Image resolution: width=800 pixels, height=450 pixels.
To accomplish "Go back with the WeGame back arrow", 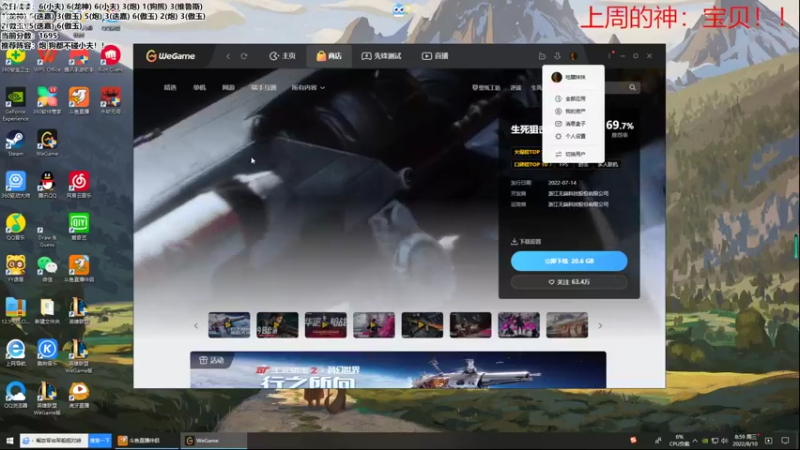I will (228, 56).
